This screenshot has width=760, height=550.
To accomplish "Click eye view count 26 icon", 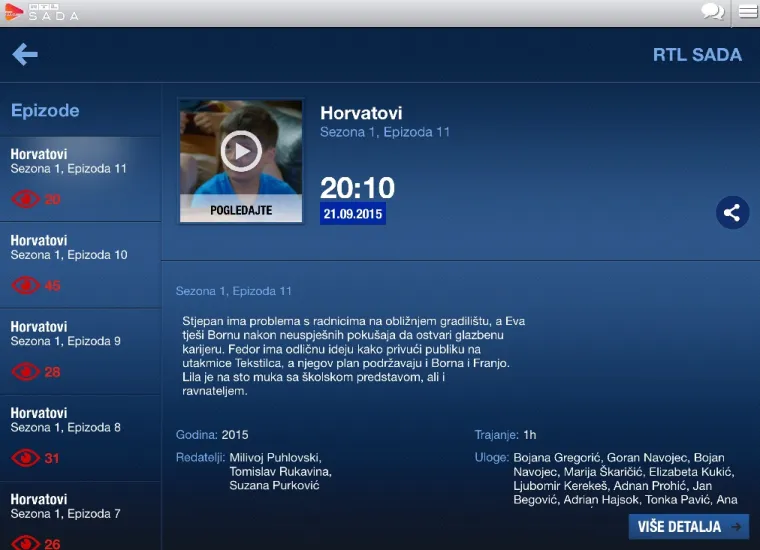I will tap(26, 543).
